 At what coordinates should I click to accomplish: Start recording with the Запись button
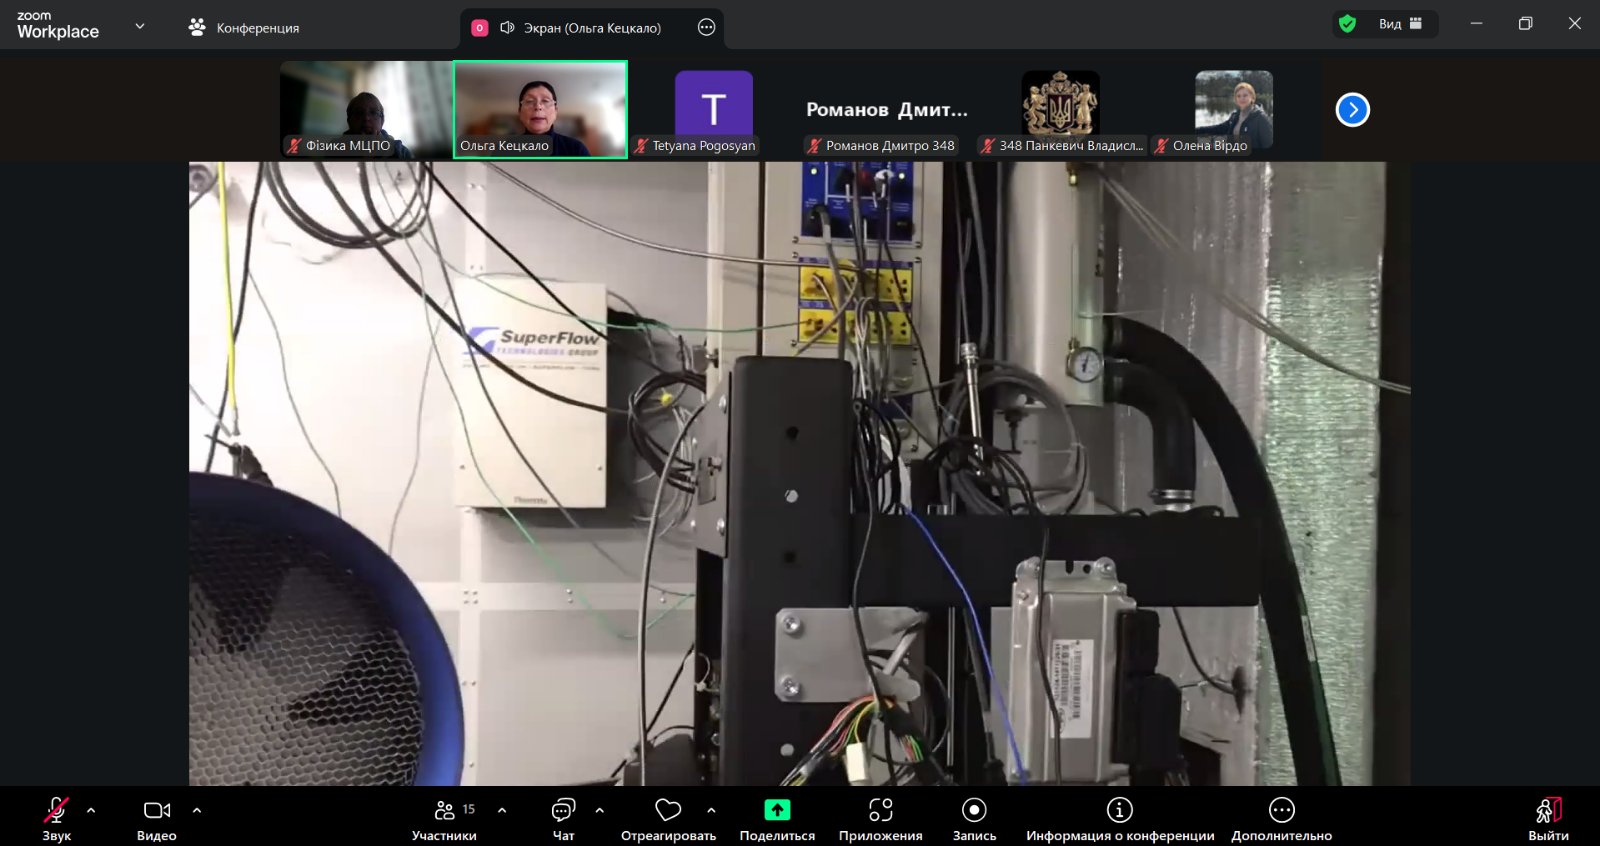[x=974, y=817]
